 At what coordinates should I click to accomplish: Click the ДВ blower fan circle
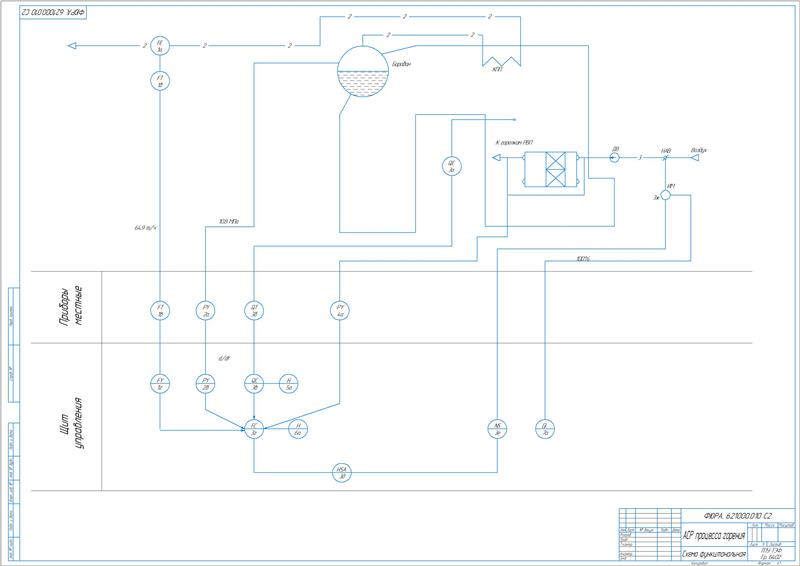[615, 158]
